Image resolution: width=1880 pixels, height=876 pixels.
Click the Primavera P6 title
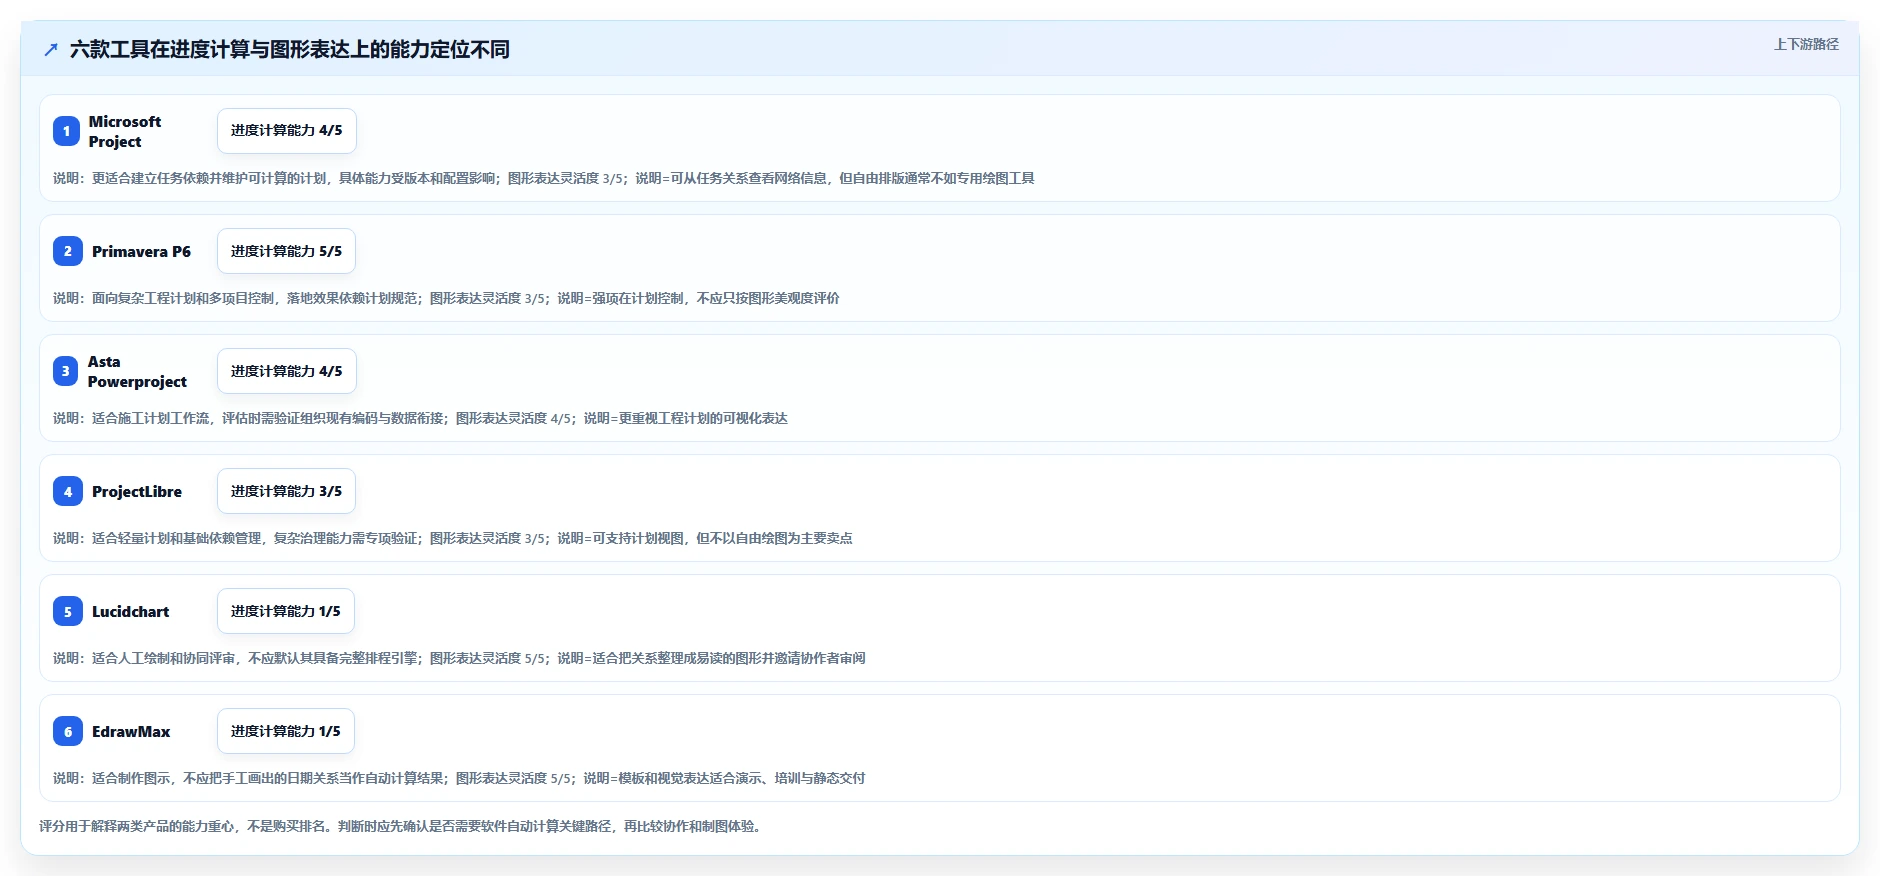tap(141, 251)
